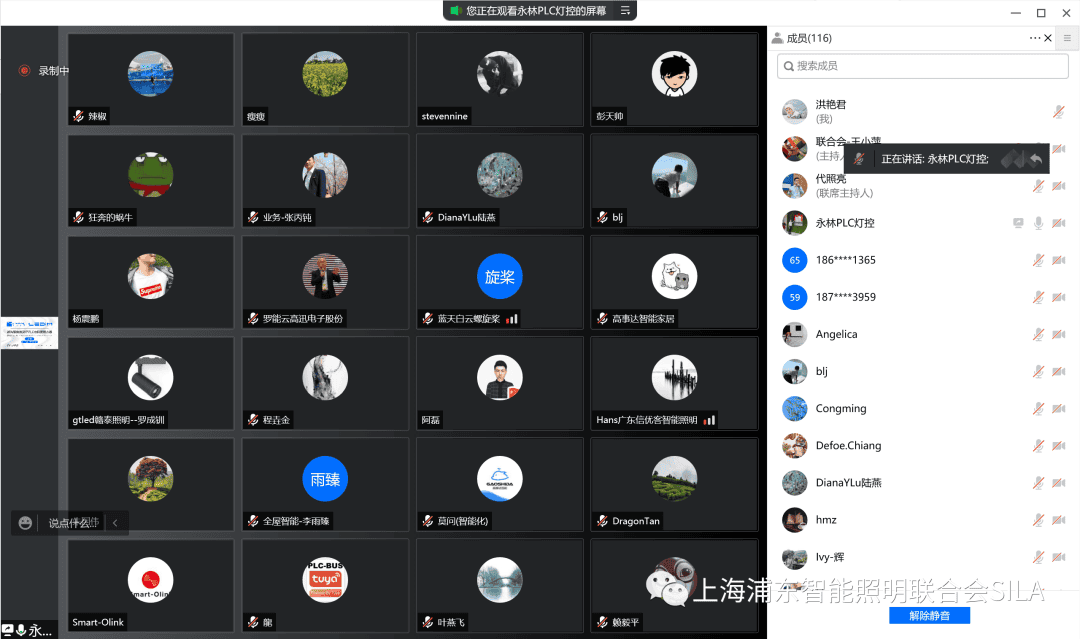The image size is (1080, 639).
Task: Expand the screen-sharing banner menu at top
Action: (625, 10)
